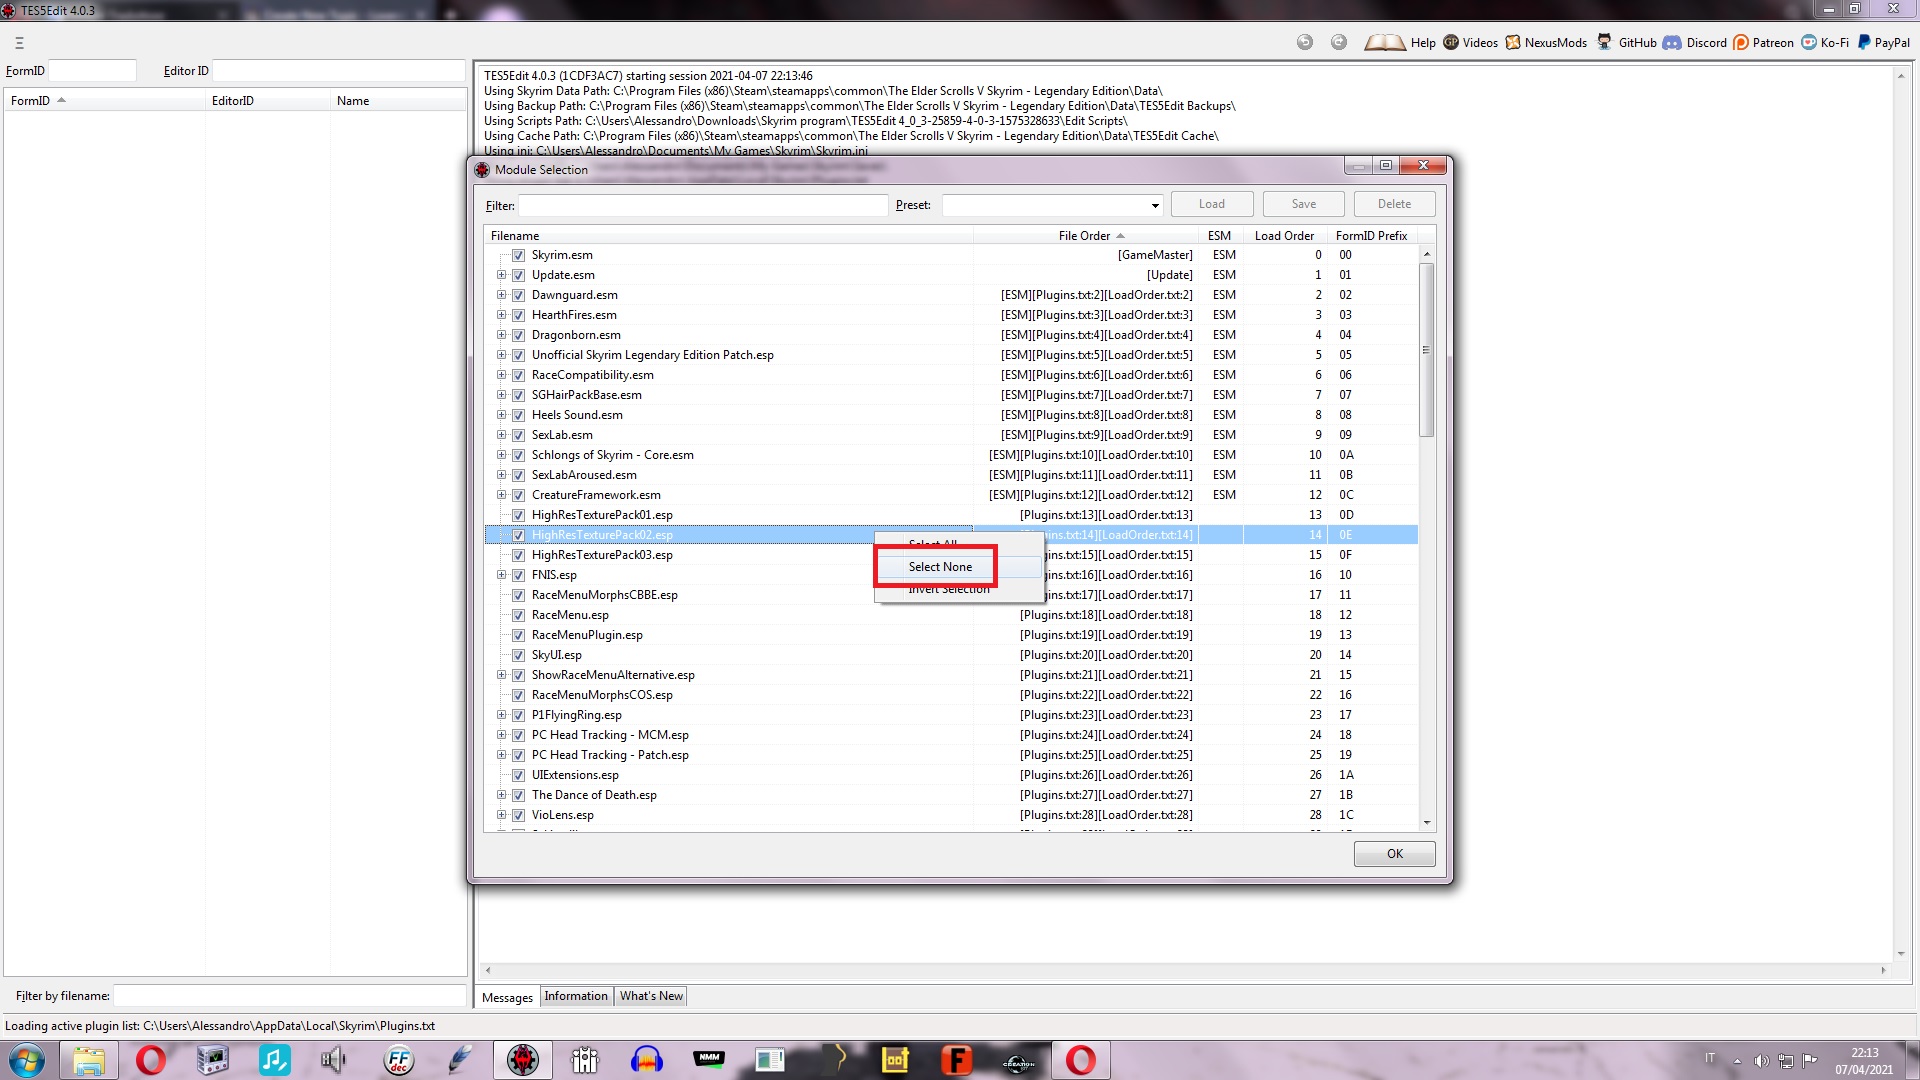Open the orange F app on taskbar
The height and width of the screenshot is (1080, 1920).
(957, 1060)
